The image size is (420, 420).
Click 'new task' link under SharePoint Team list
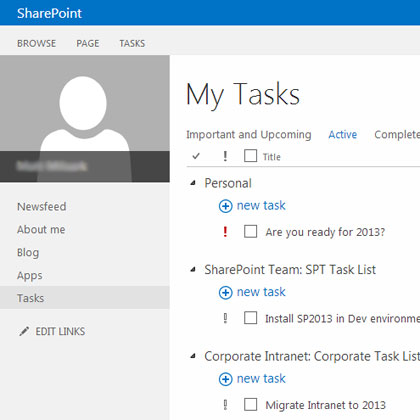pyautogui.click(x=261, y=292)
